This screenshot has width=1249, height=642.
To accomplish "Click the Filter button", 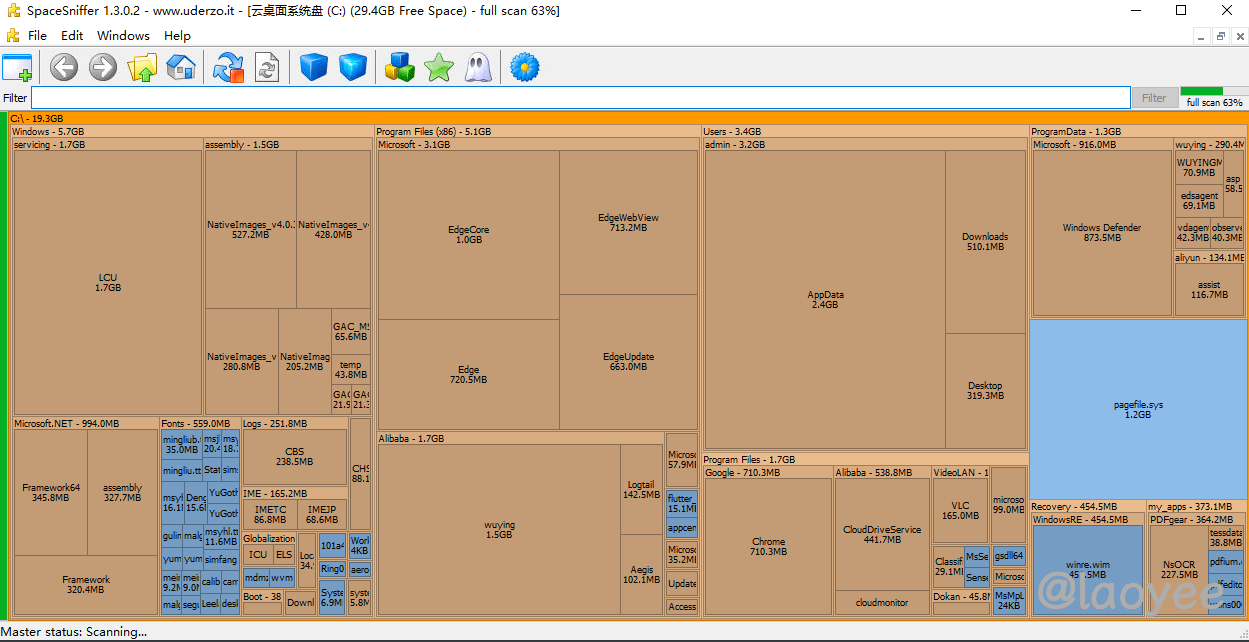I will click(1153, 98).
